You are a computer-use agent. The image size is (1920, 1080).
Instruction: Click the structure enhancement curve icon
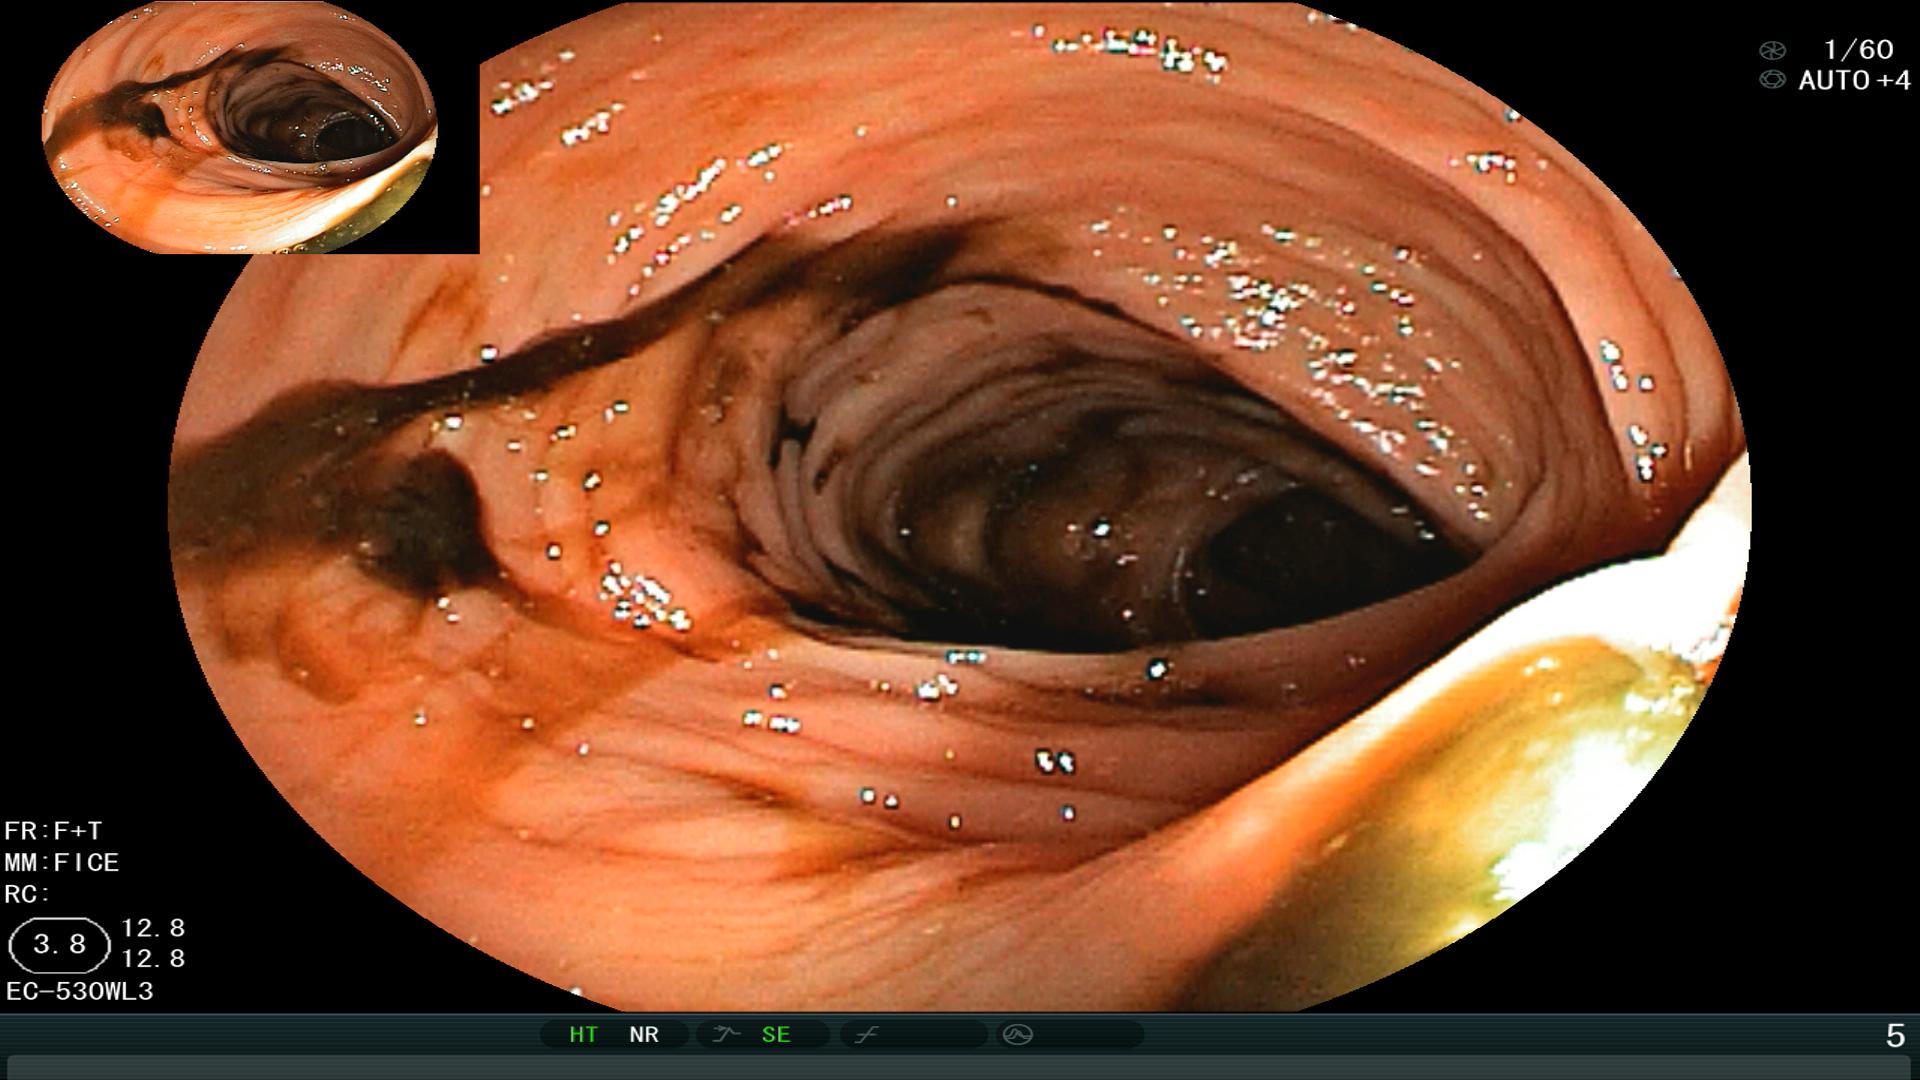point(726,1035)
